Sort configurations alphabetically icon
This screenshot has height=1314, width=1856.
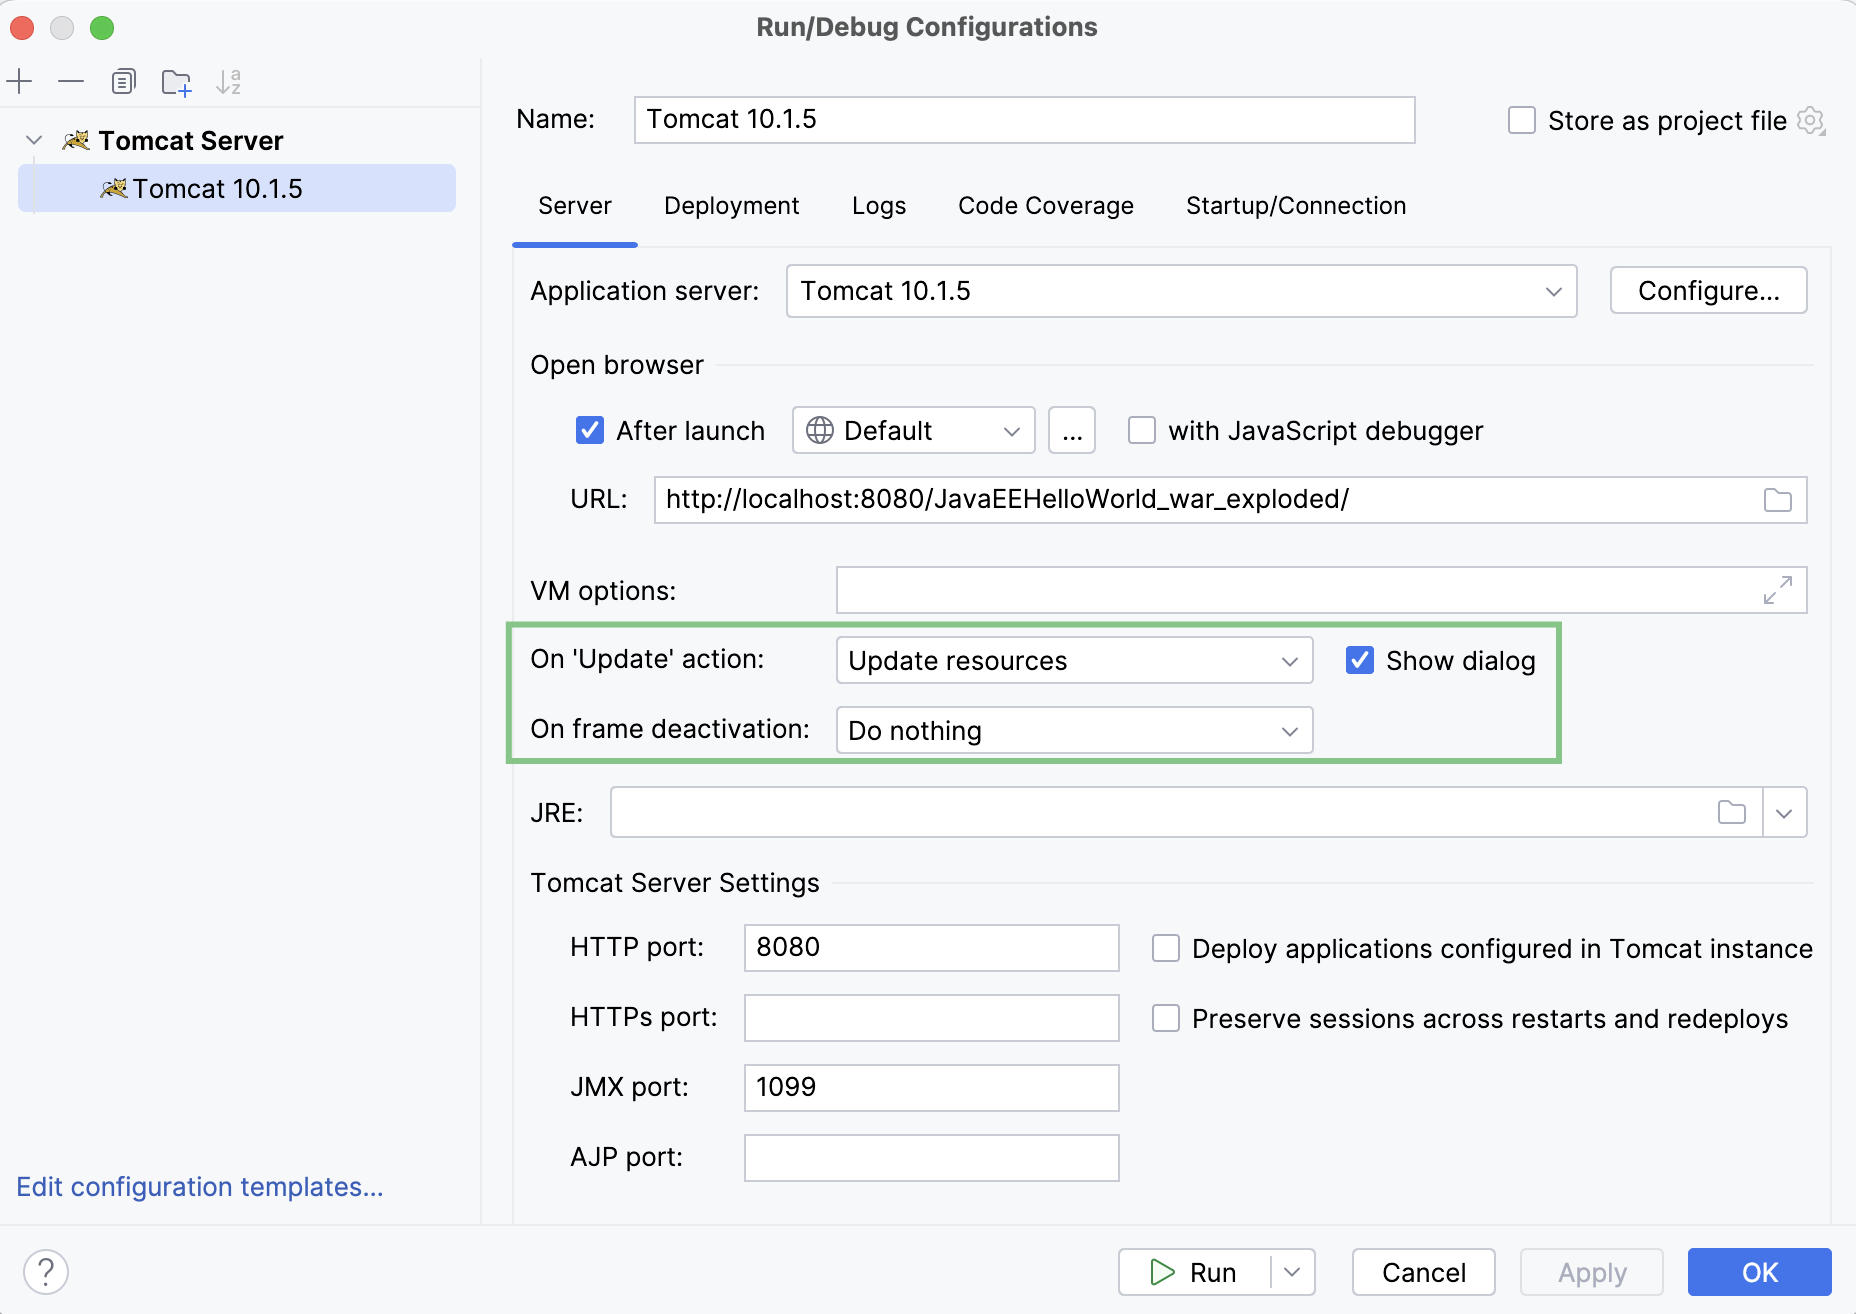coord(229,82)
